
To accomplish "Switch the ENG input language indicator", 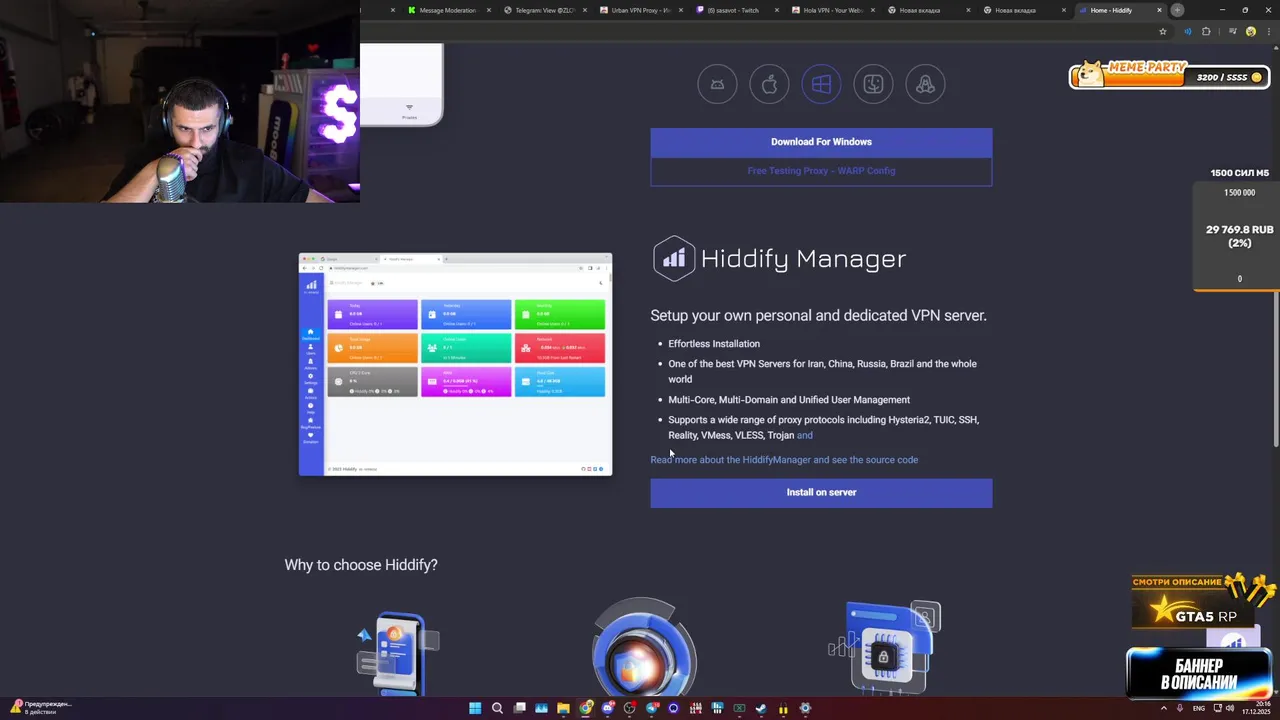I will pos(1198,708).
